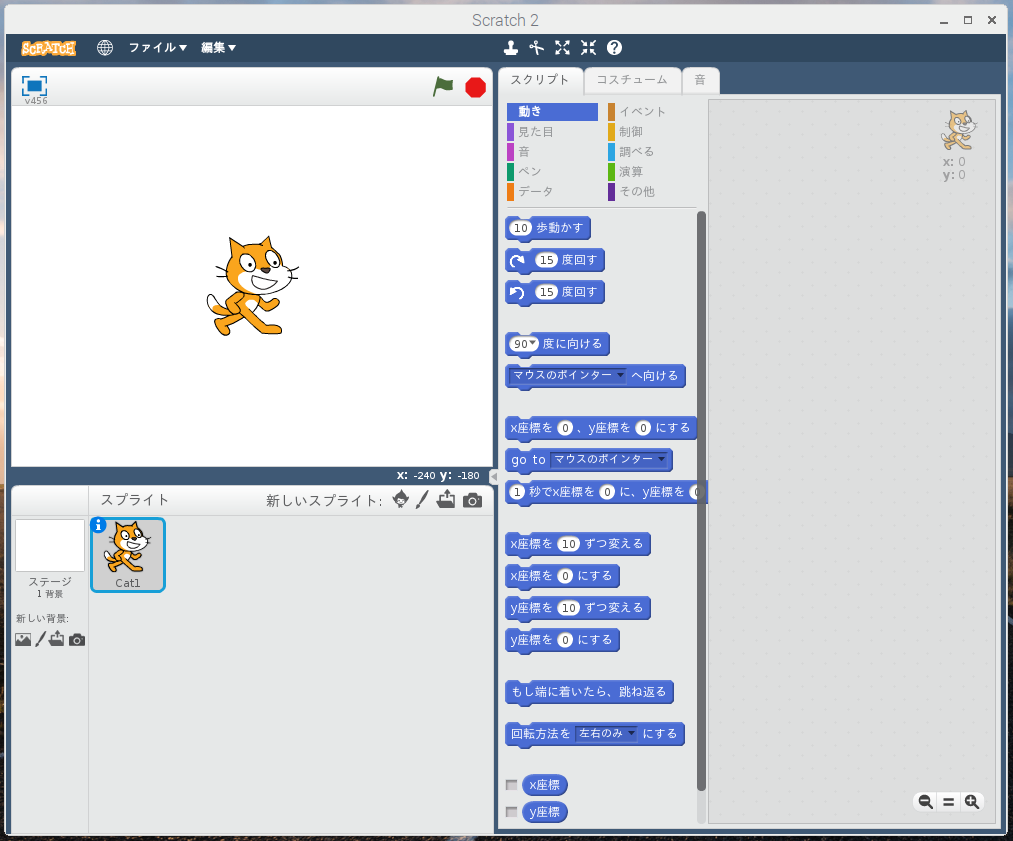Open マウスのポインター dropdown in へ向ける block
This screenshot has height=841, width=1013.
568,375
